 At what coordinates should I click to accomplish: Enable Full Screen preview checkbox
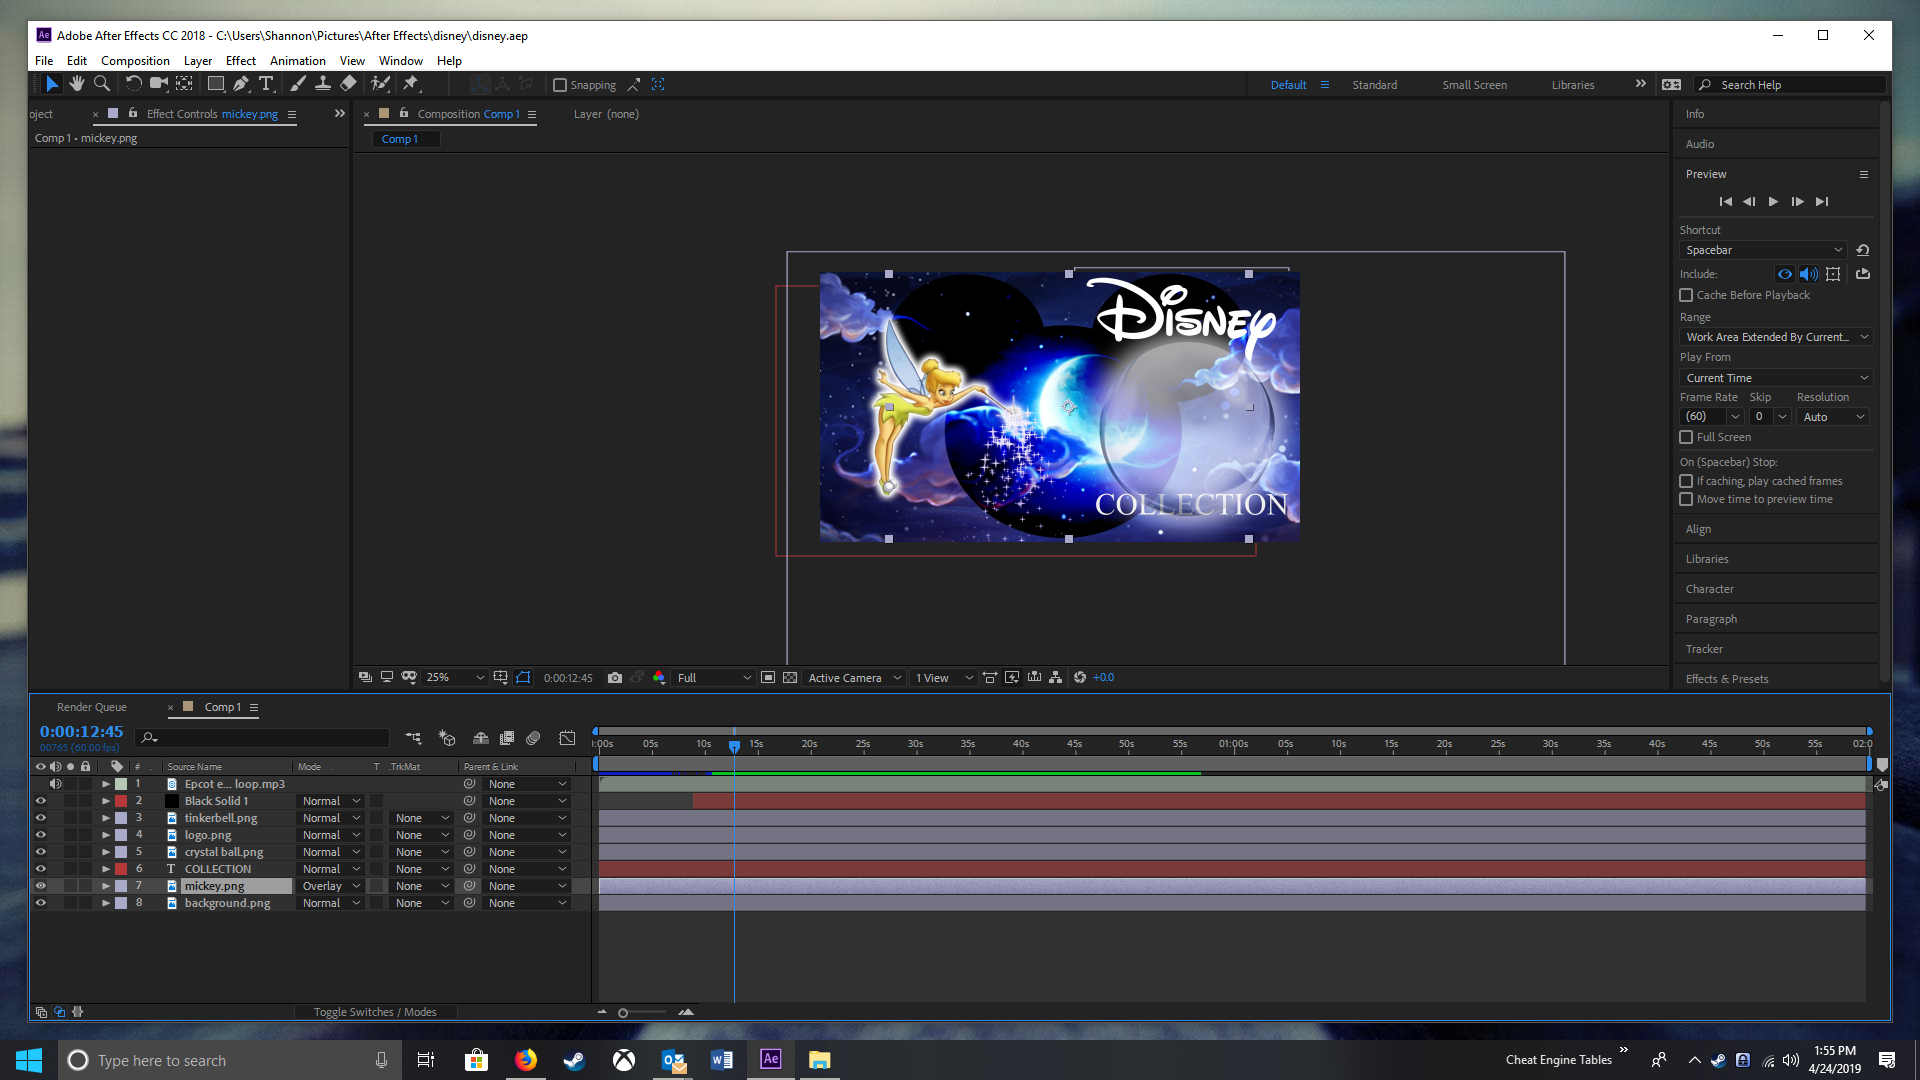tap(1686, 437)
